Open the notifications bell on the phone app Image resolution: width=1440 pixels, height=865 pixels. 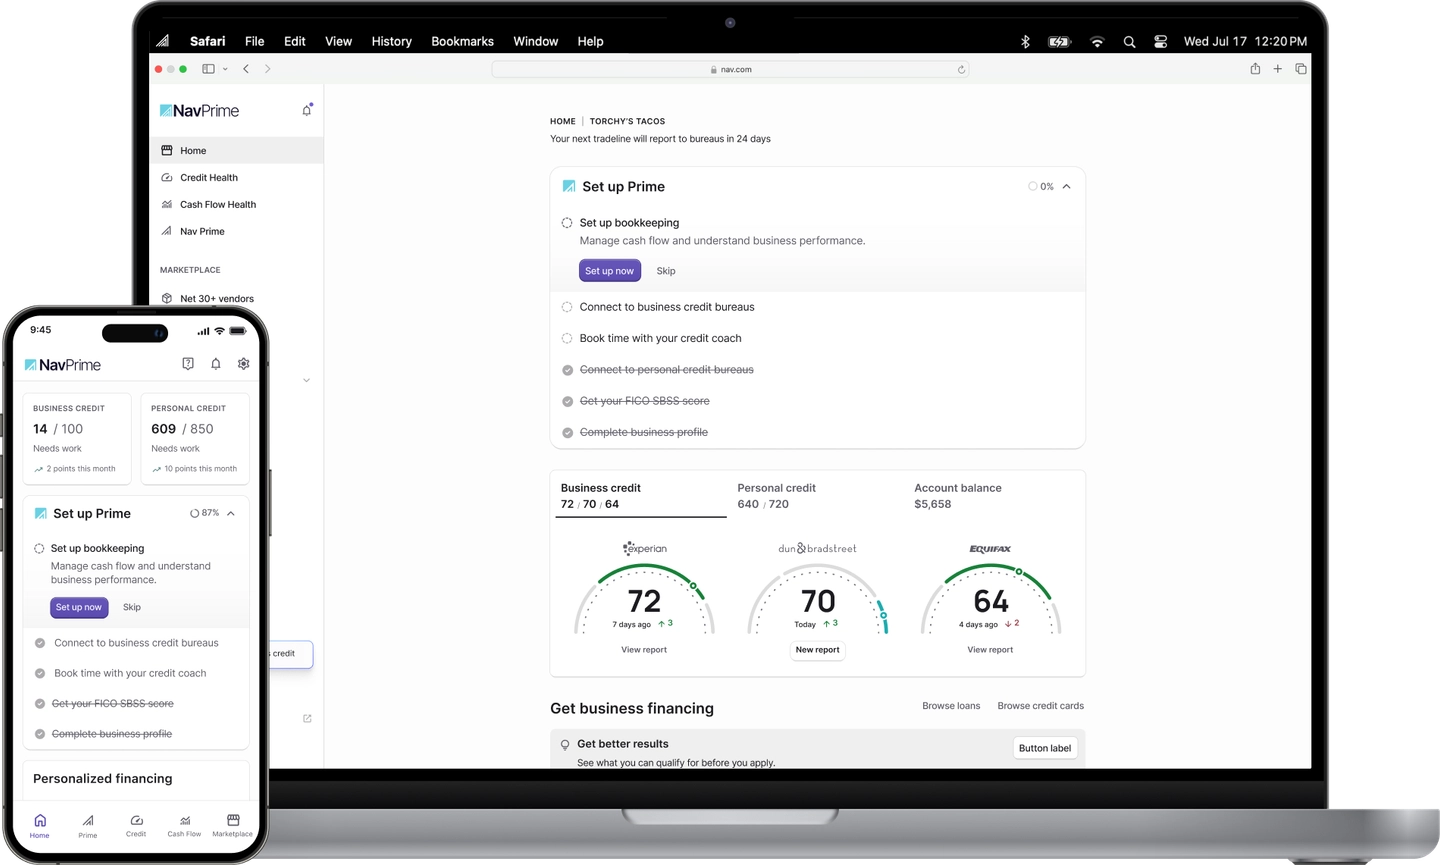click(215, 364)
